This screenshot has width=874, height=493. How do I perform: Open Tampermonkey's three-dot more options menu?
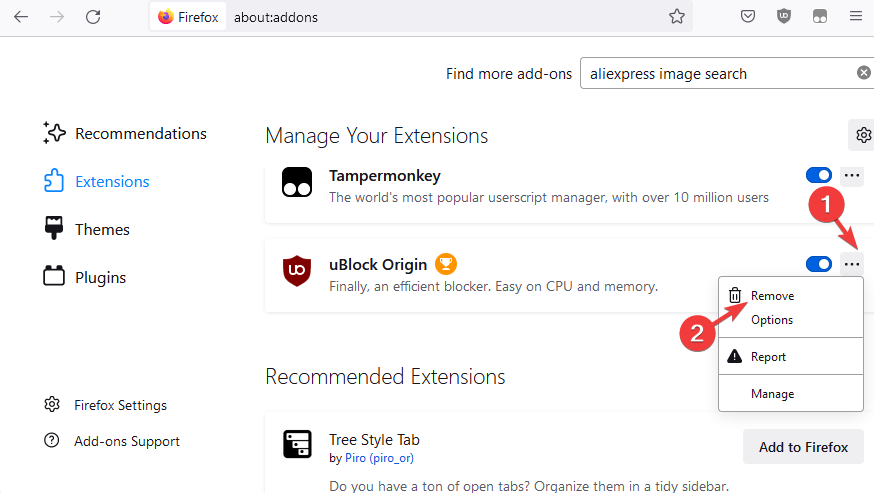[x=852, y=175]
